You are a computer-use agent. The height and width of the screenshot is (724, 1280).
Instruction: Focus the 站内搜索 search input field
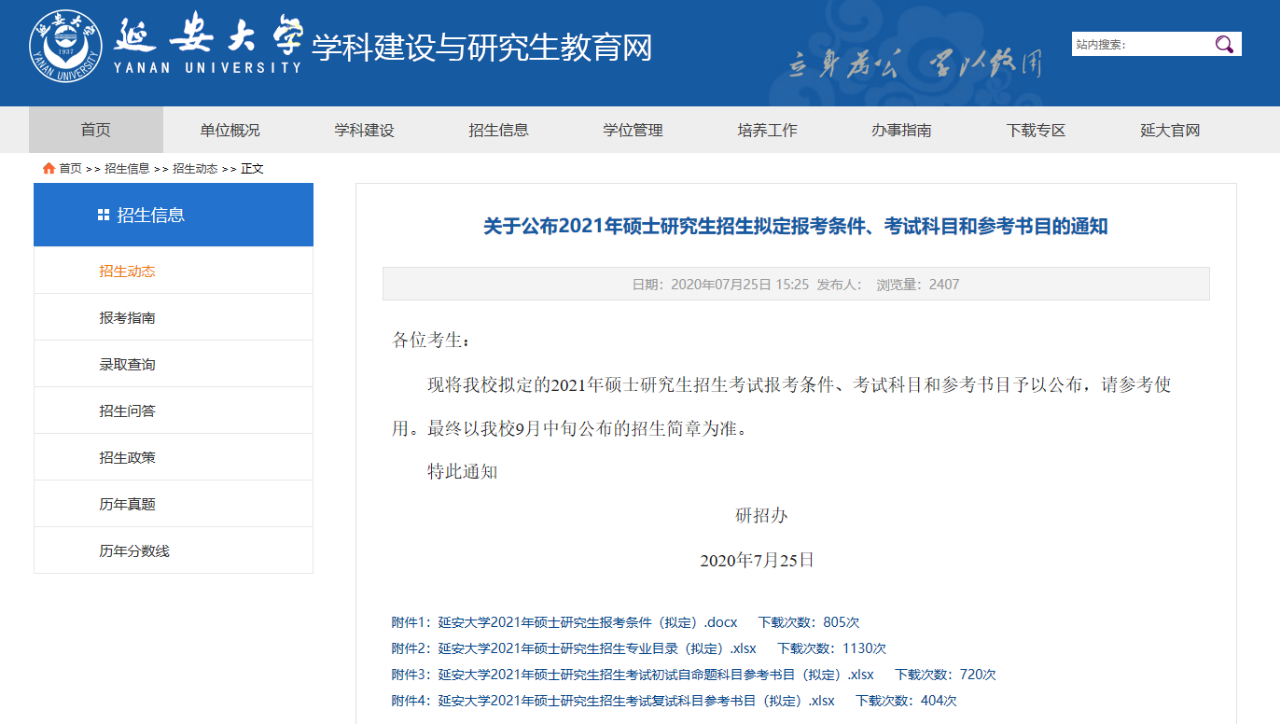click(x=1142, y=44)
